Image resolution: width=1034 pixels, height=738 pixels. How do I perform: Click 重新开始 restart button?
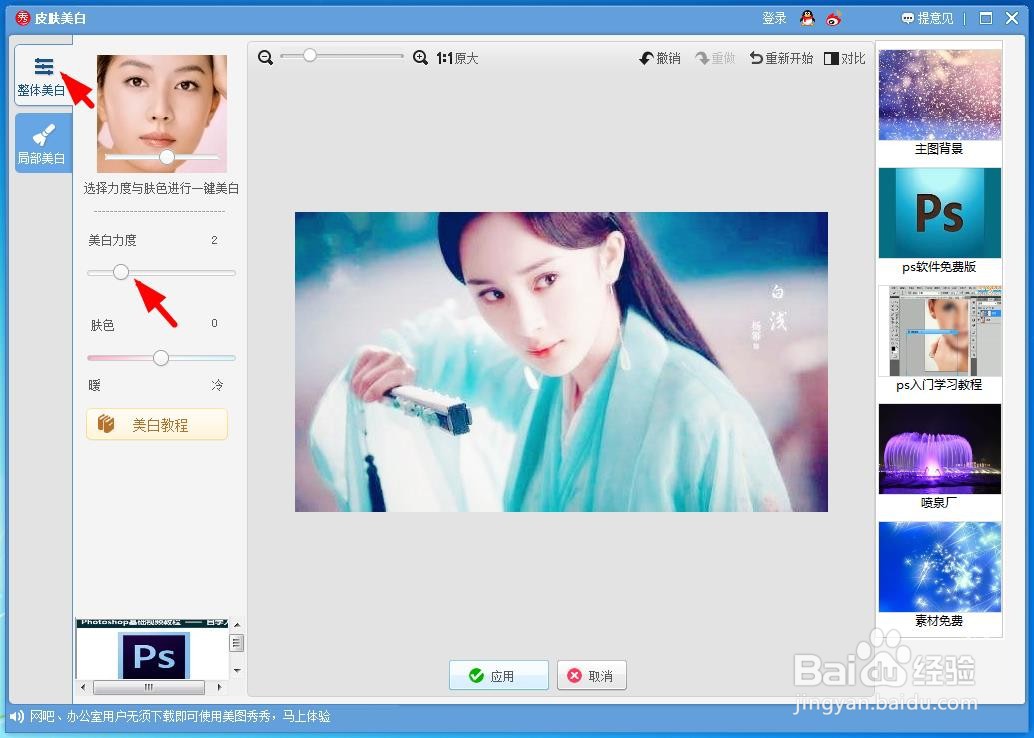point(781,59)
